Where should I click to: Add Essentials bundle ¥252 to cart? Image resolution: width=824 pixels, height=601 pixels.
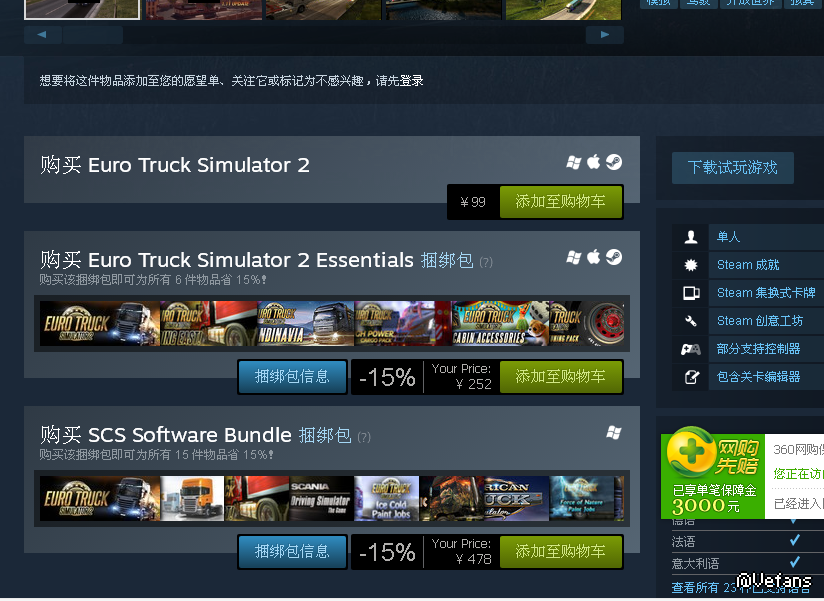click(x=561, y=377)
